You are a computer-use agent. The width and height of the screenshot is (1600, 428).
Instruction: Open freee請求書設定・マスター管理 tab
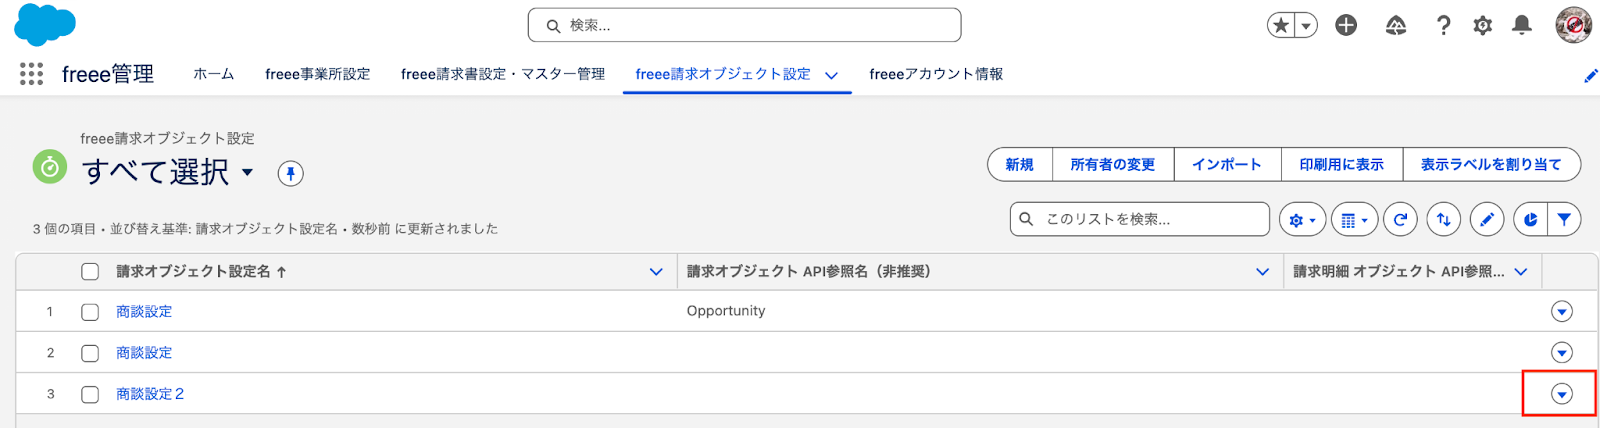point(503,74)
